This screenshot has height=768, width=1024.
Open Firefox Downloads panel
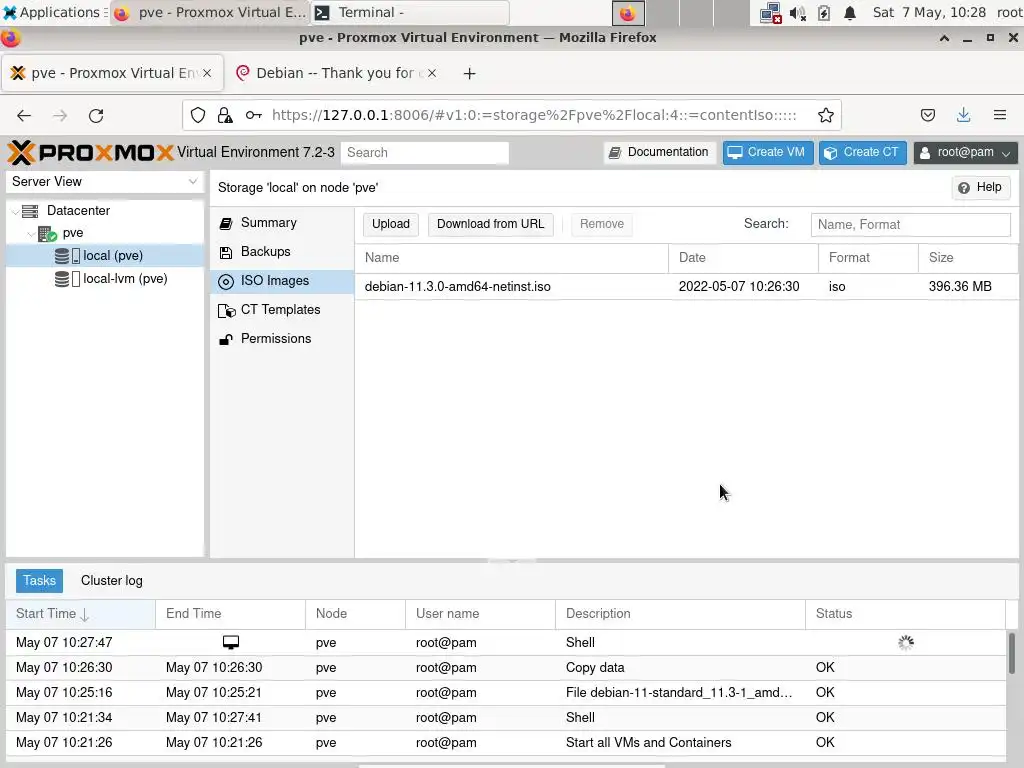(x=963, y=116)
